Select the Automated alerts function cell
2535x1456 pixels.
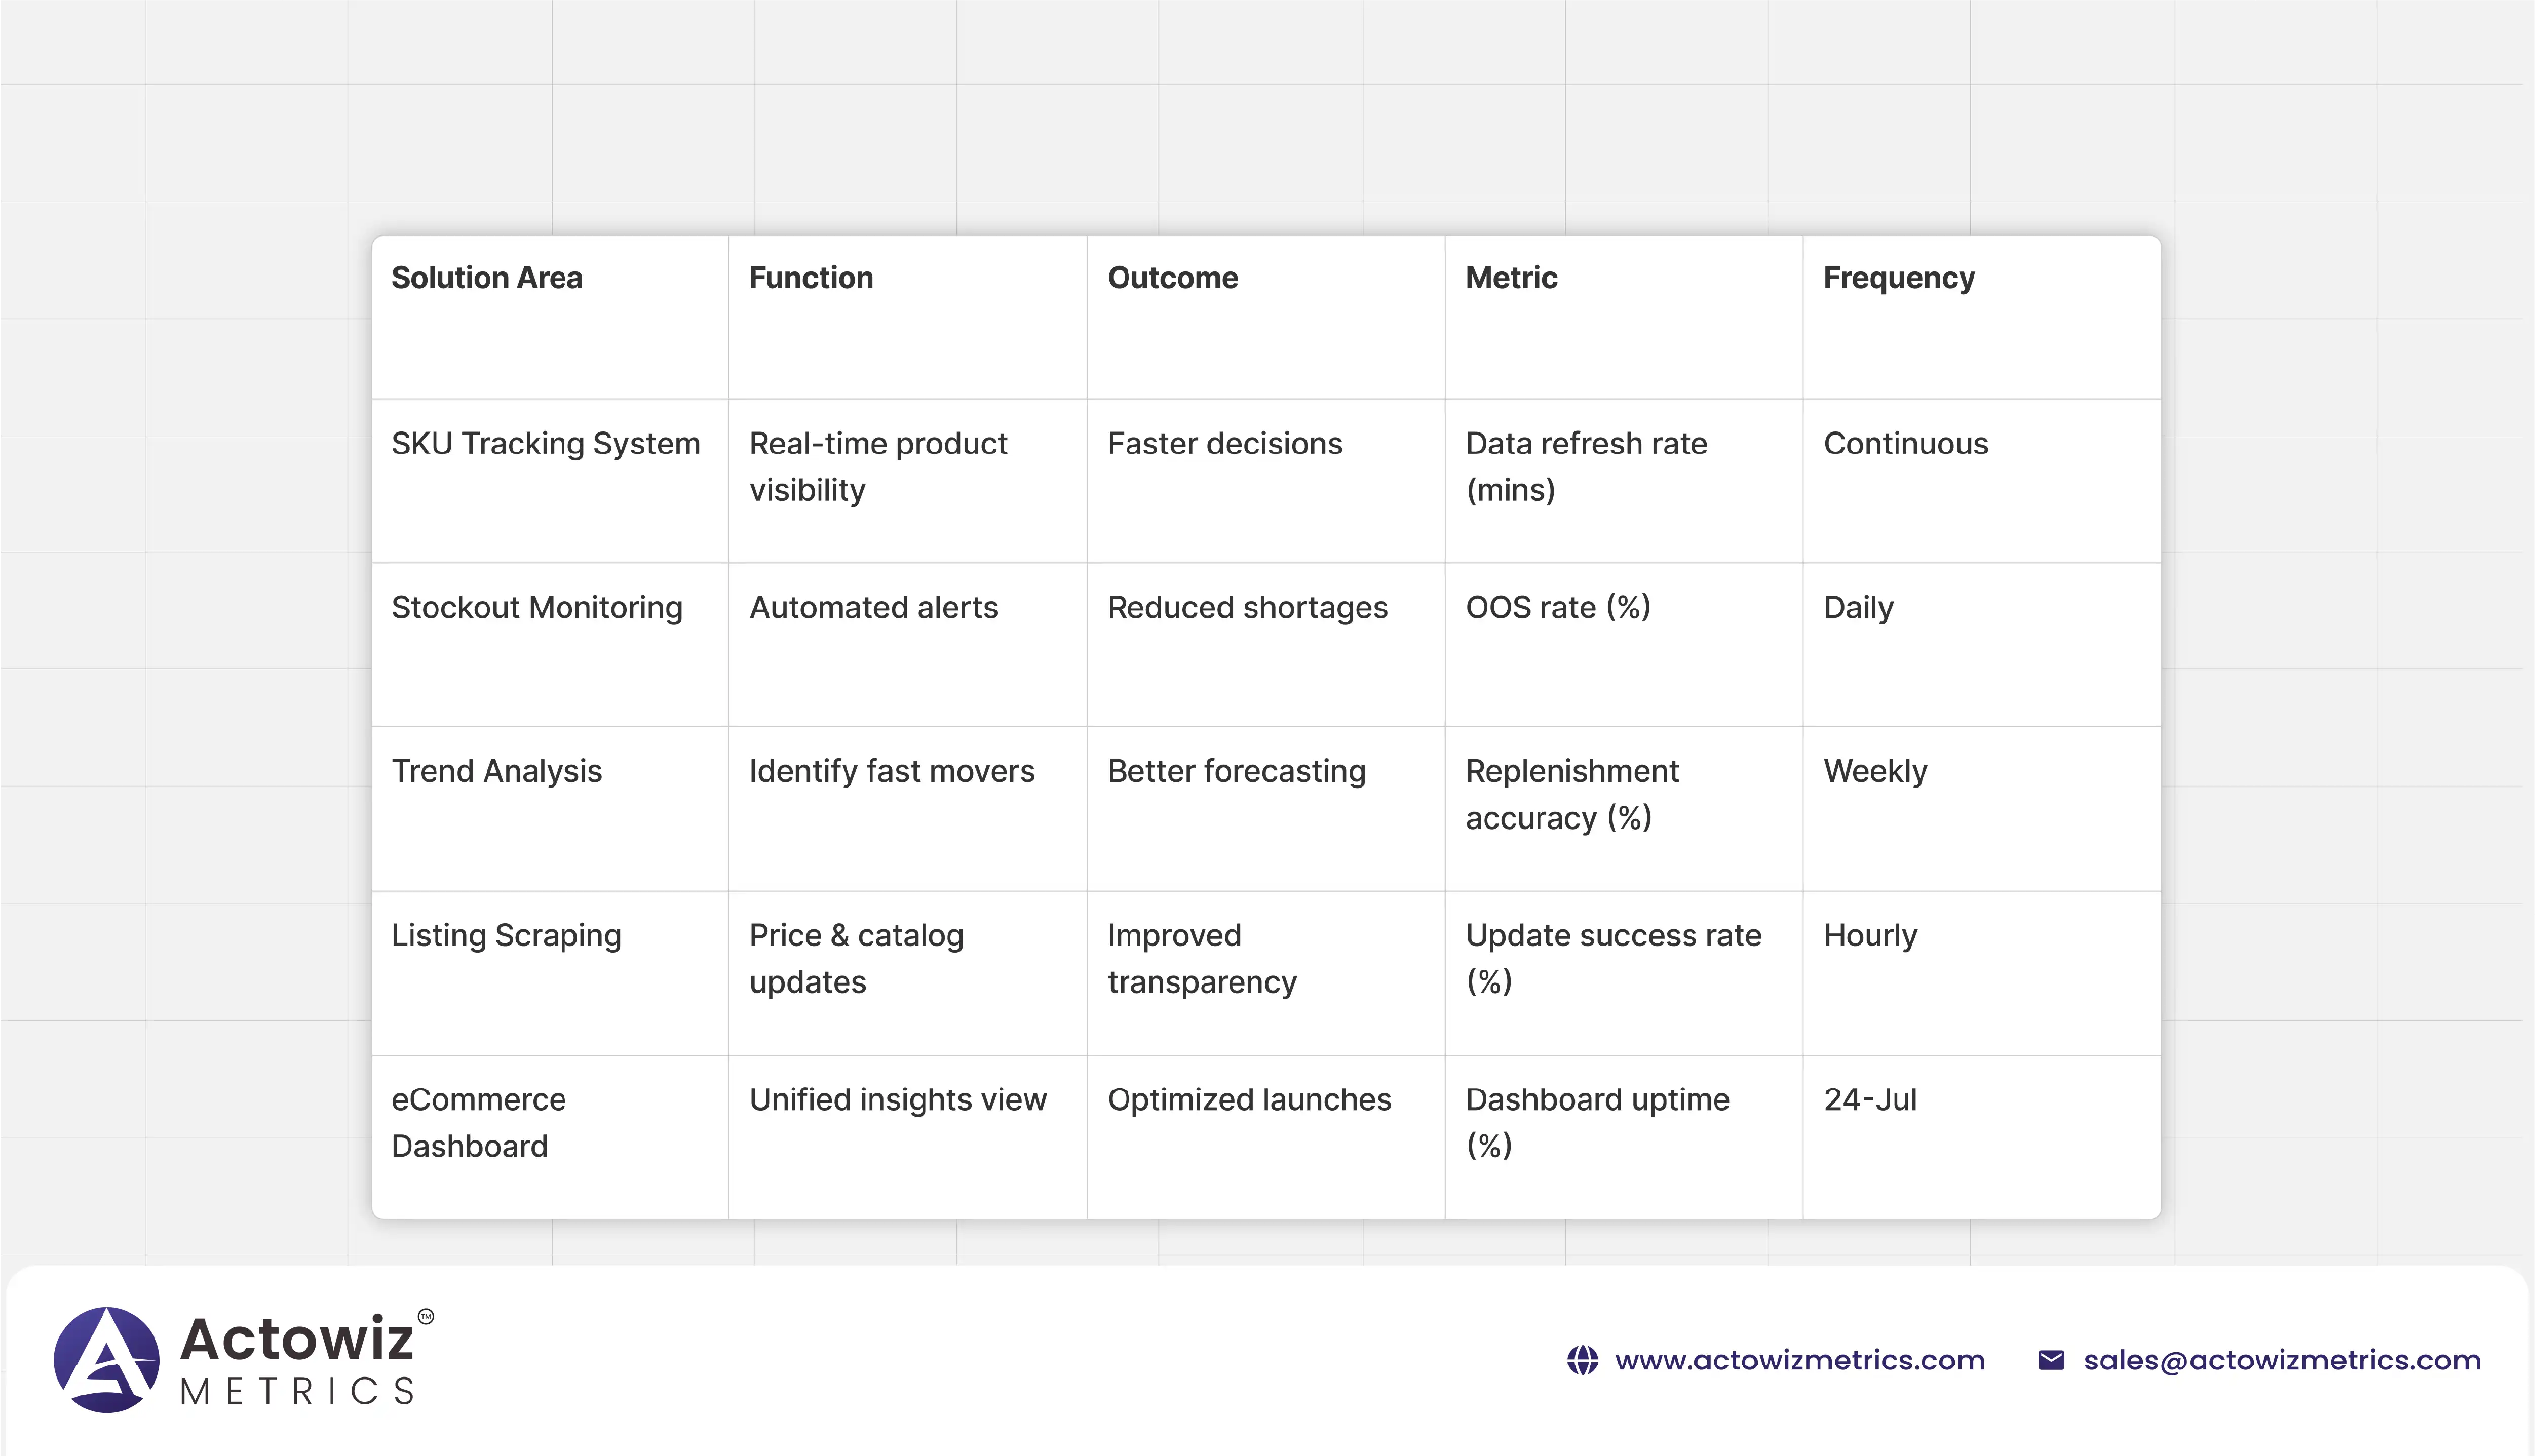pyautogui.click(x=873, y=608)
